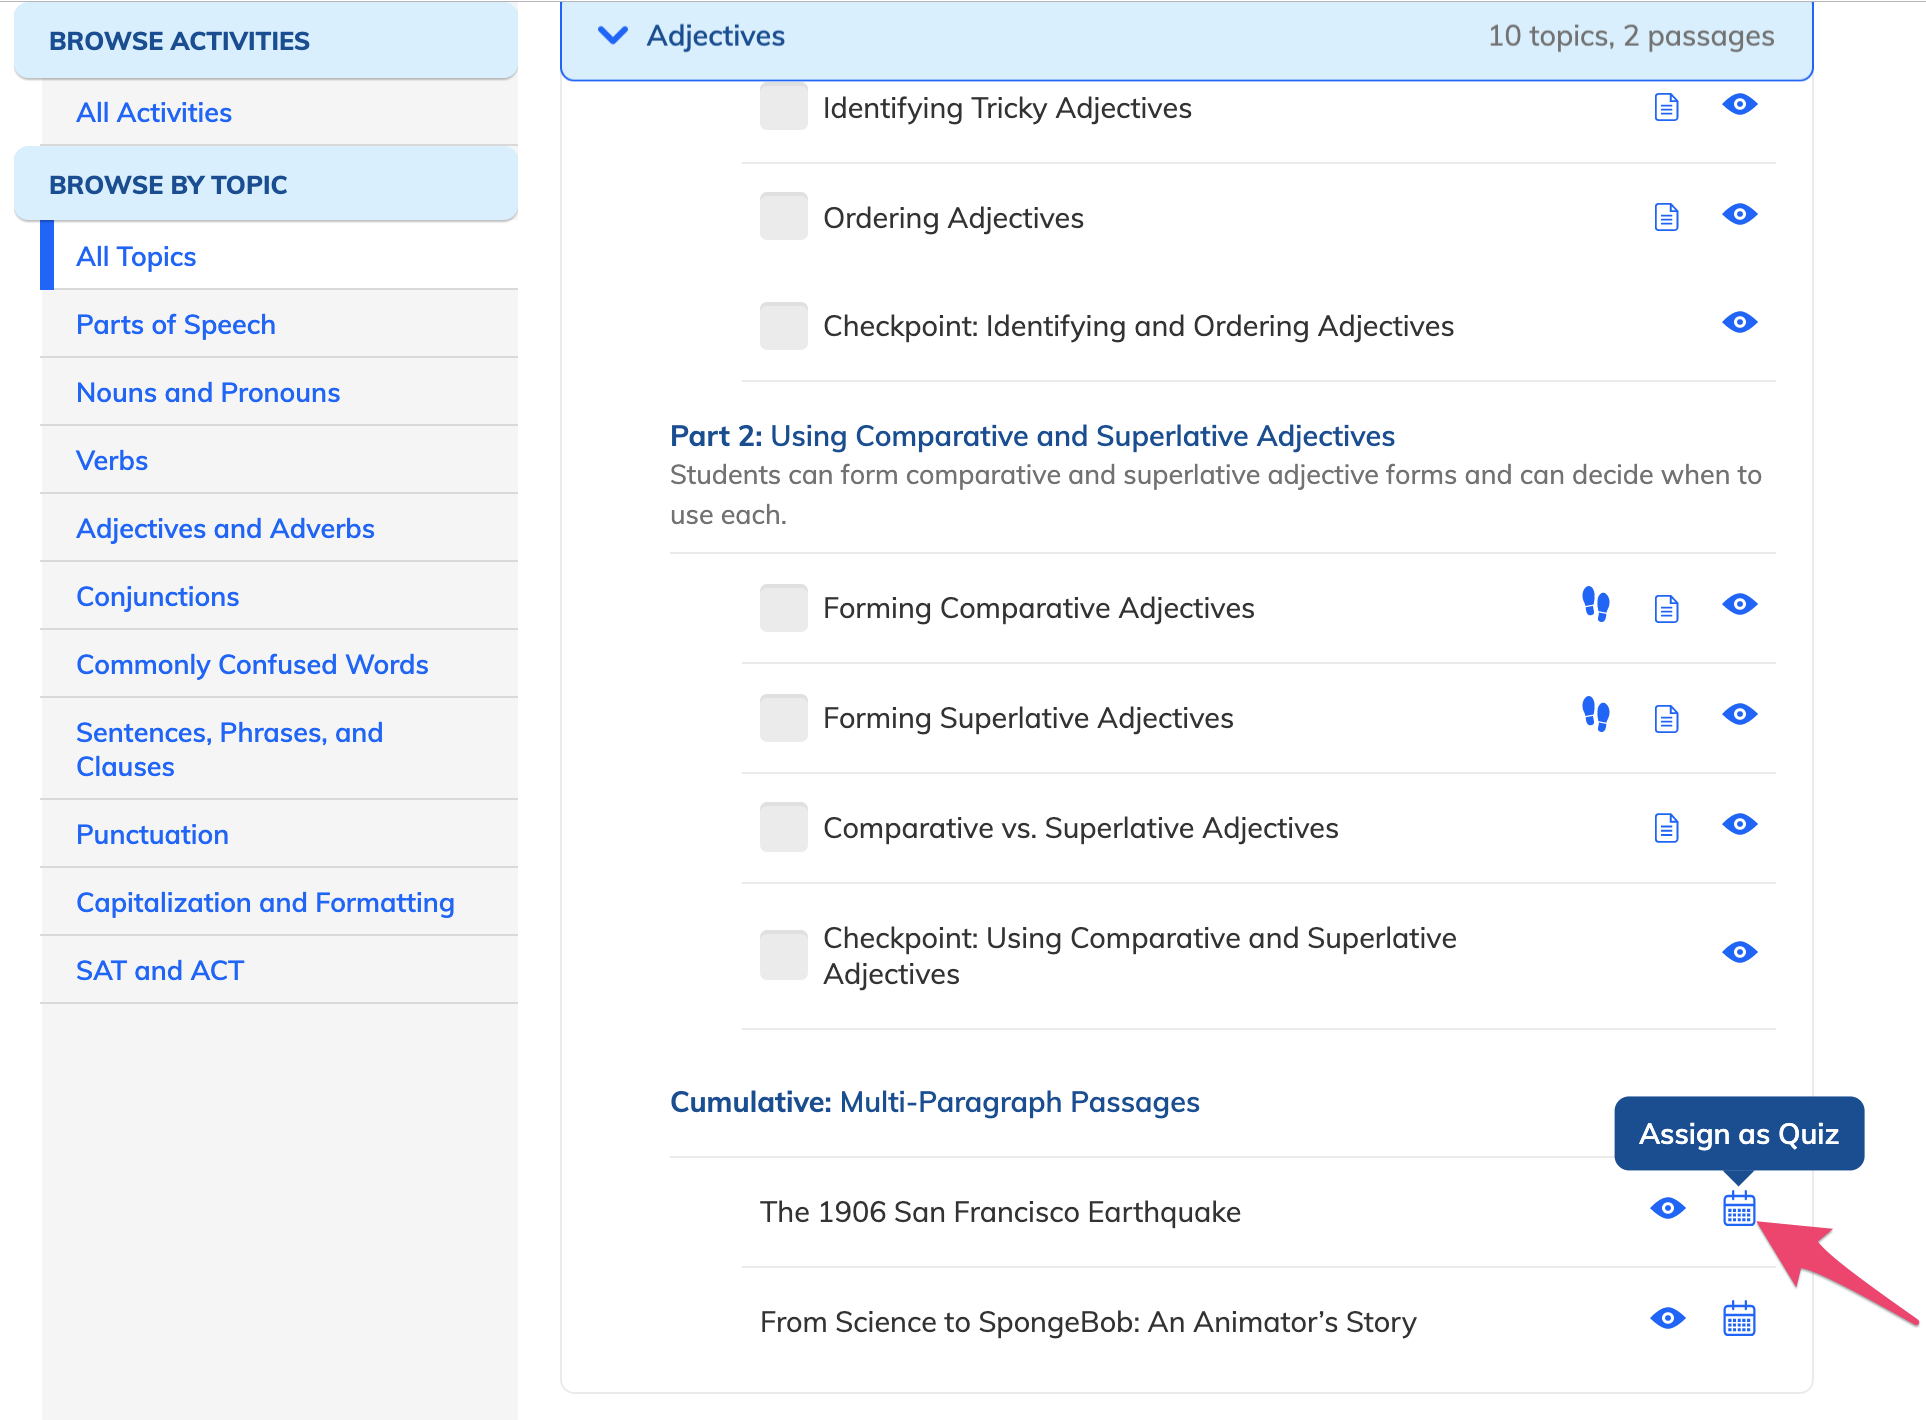Preview Forming Superlative Adjectives with eye icon

(1740, 714)
